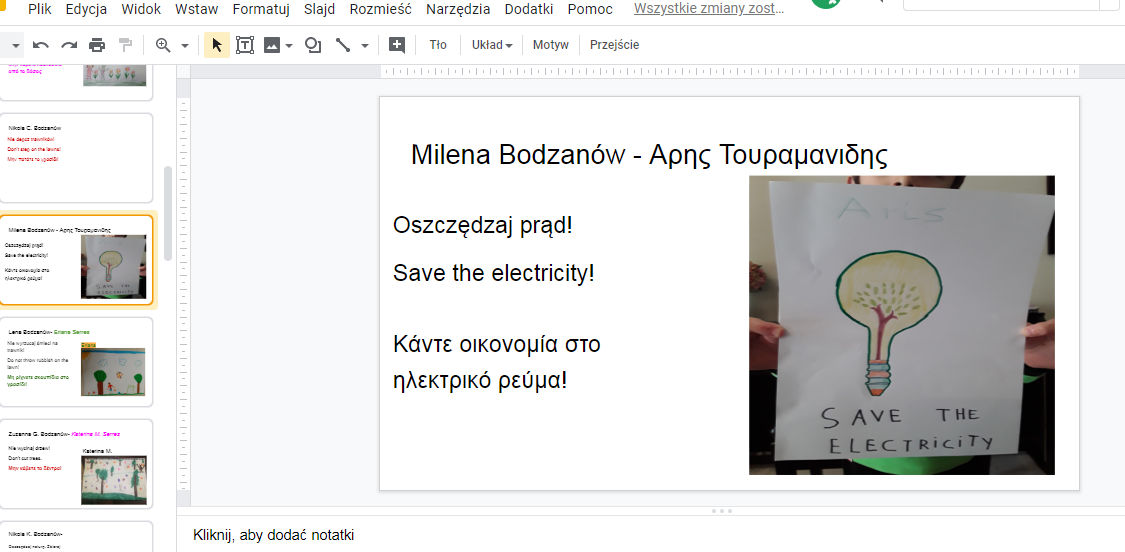Click the filmstrip vertical scrollbar
Image resolution: width=1125 pixels, height=552 pixels.
click(168, 214)
